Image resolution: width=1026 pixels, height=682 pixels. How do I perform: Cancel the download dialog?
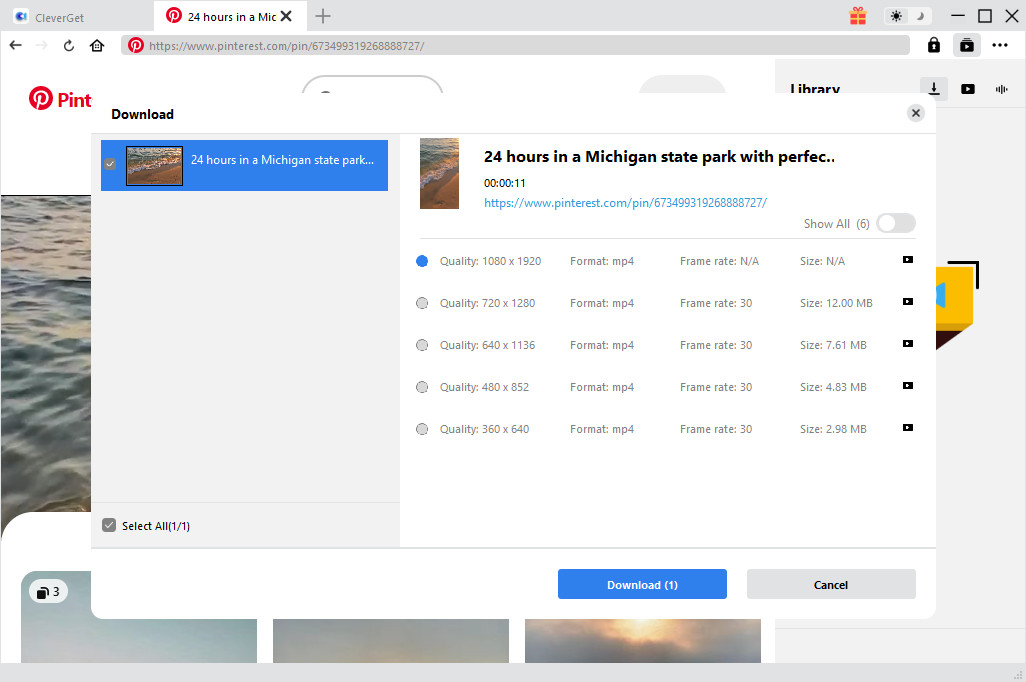coord(830,584)
